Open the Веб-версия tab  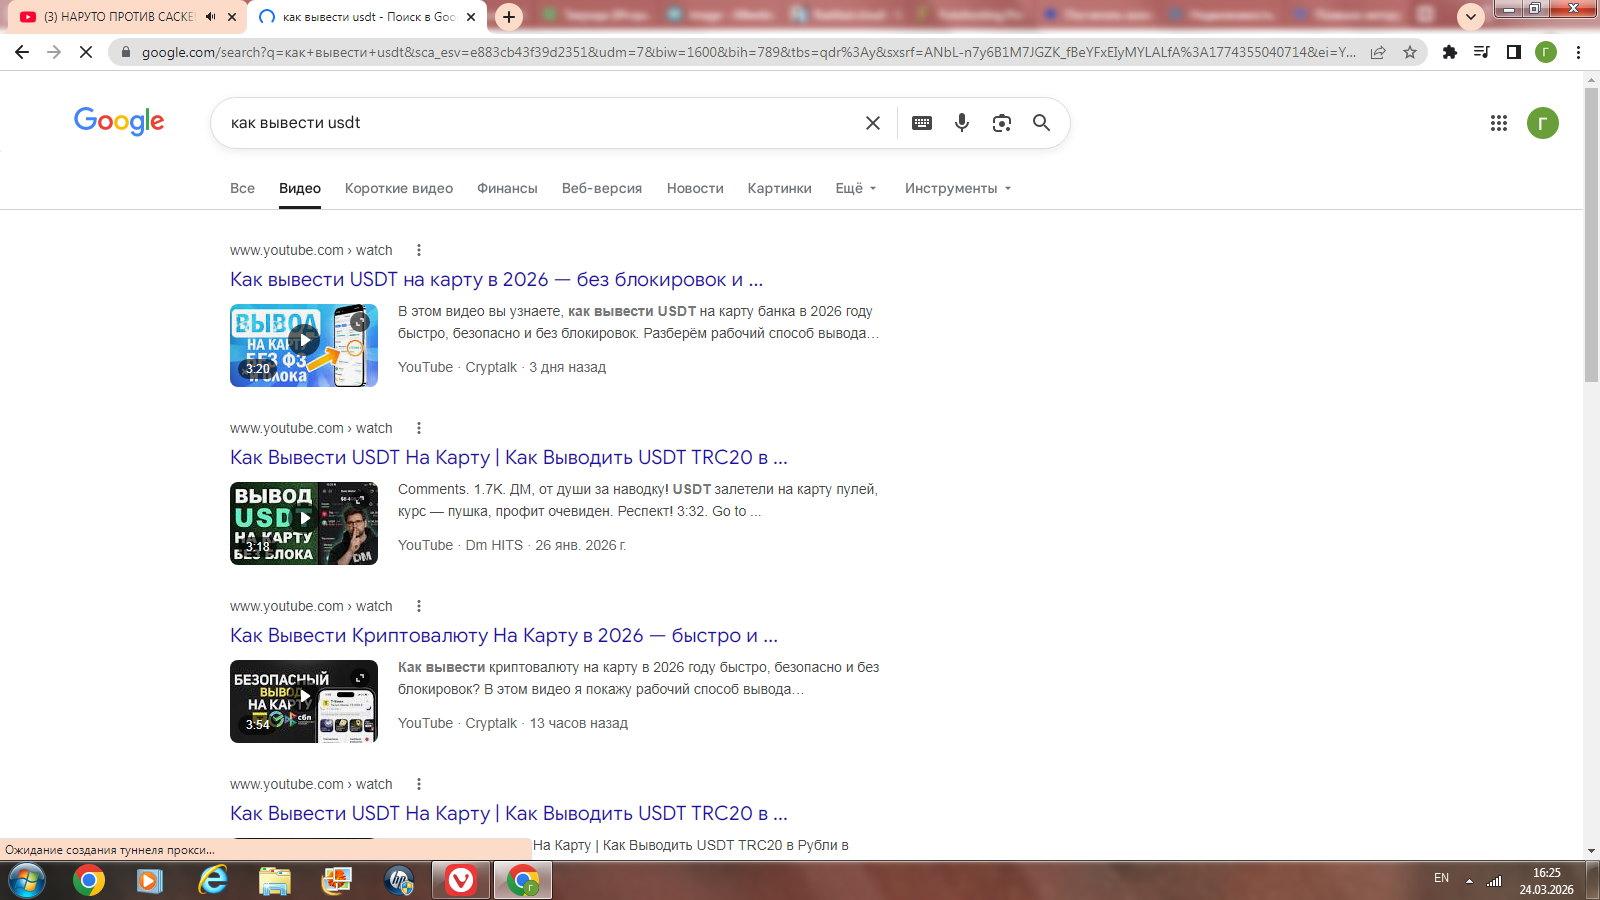pyautogui.click(x=602, y=188)
